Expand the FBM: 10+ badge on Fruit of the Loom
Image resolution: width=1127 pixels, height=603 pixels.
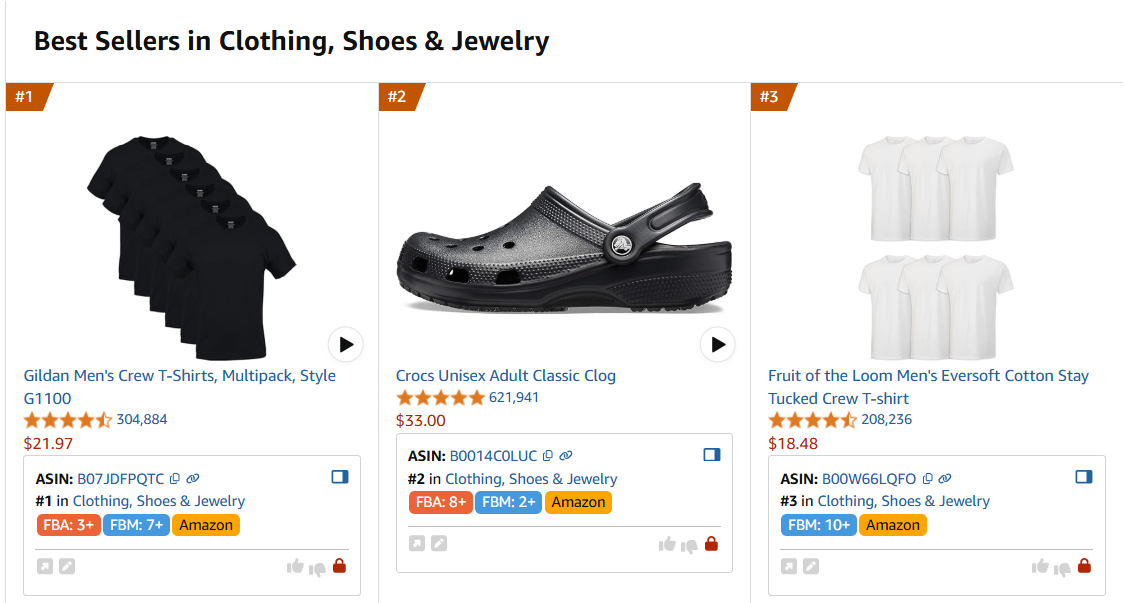click(818, 524)
